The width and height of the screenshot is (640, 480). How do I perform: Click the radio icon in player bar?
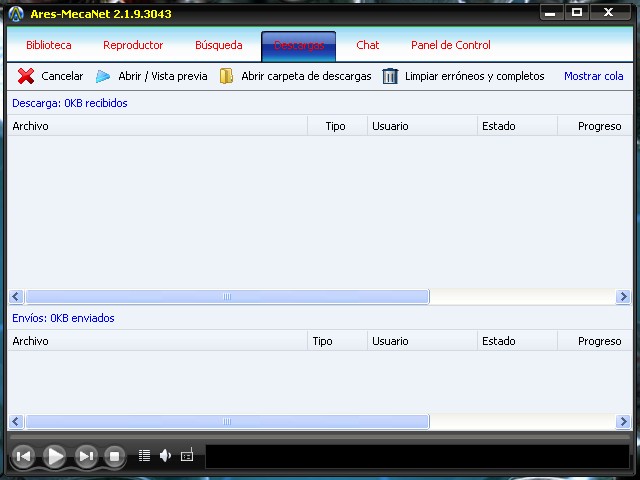[187, 455]
